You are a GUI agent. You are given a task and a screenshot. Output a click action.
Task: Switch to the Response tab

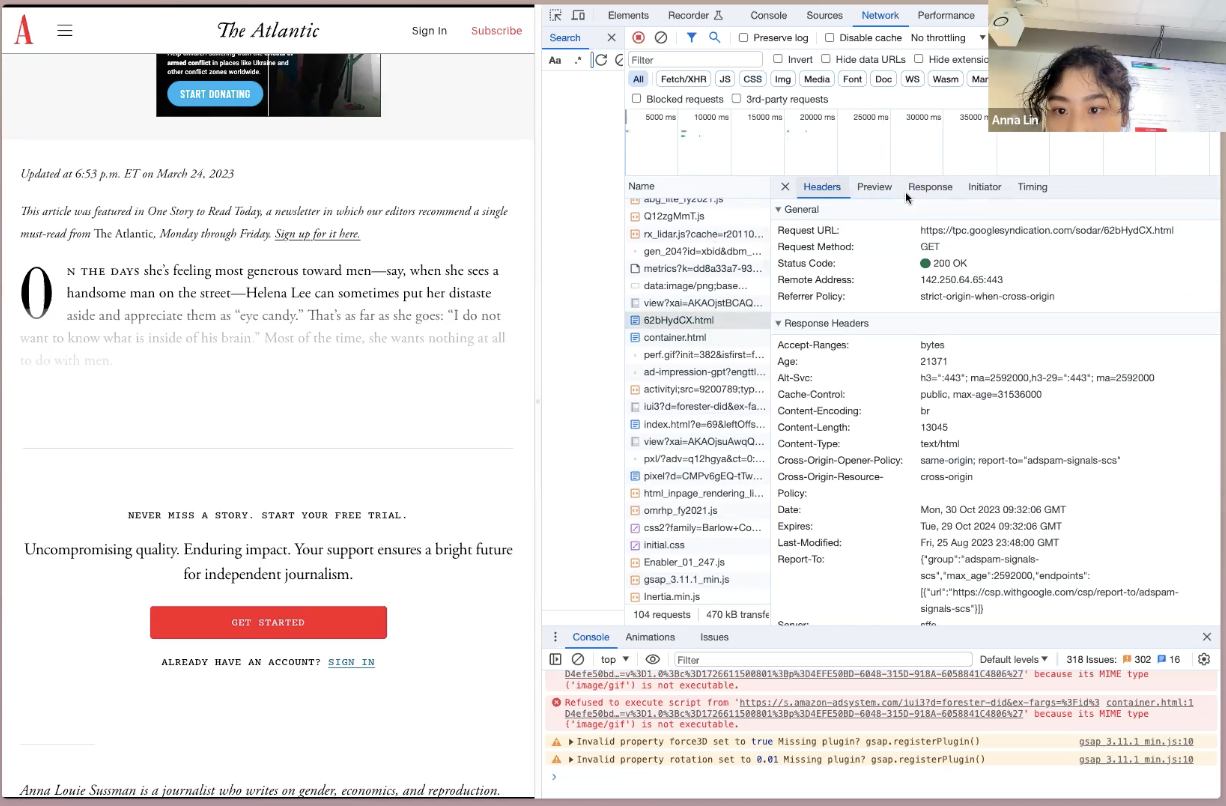pyautogui.click(x=929, y=187)
